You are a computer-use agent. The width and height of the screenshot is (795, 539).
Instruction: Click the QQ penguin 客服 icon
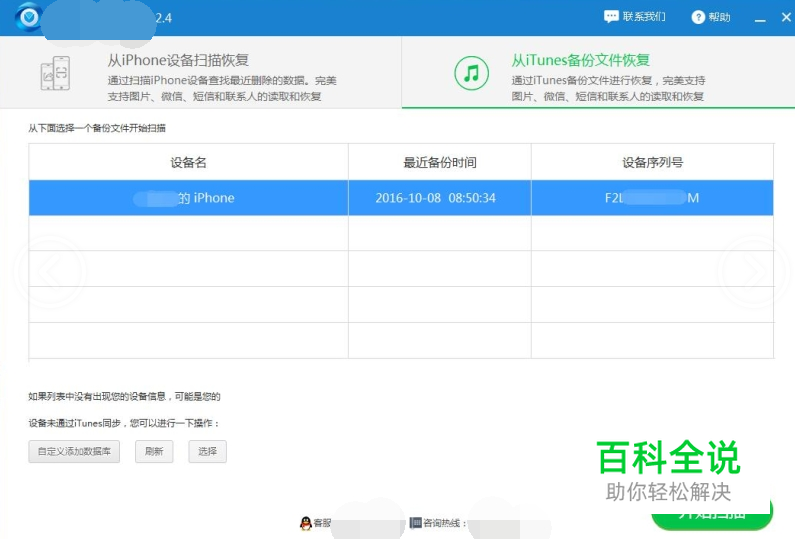click(x=306, y=523)
